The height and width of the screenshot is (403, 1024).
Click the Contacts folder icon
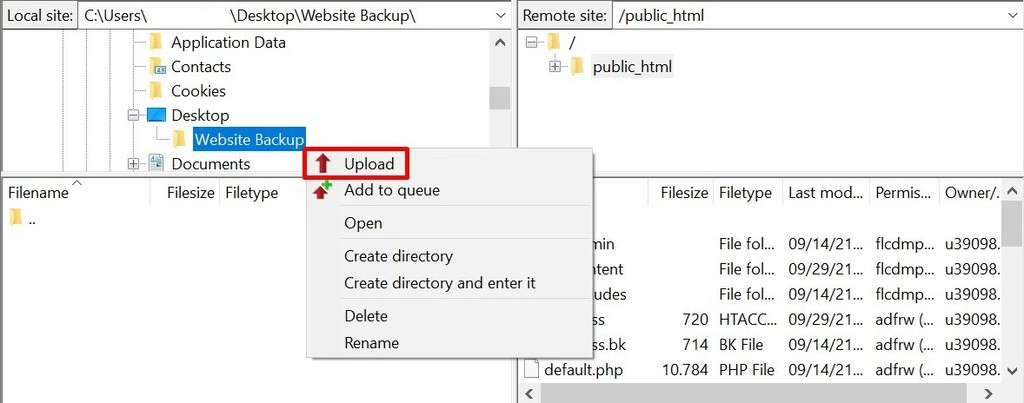click(156, 67)
